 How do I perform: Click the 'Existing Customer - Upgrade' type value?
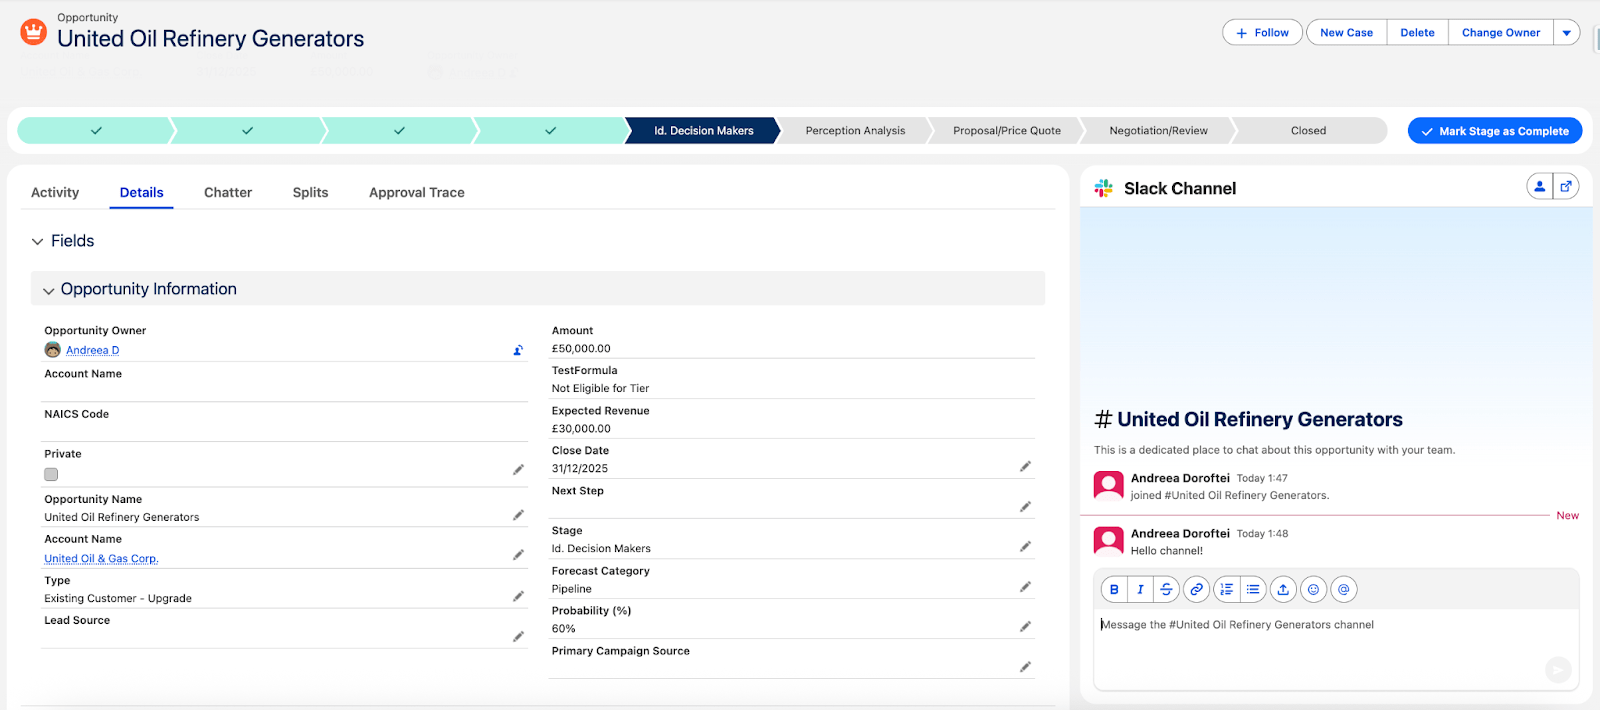point(118,599)
